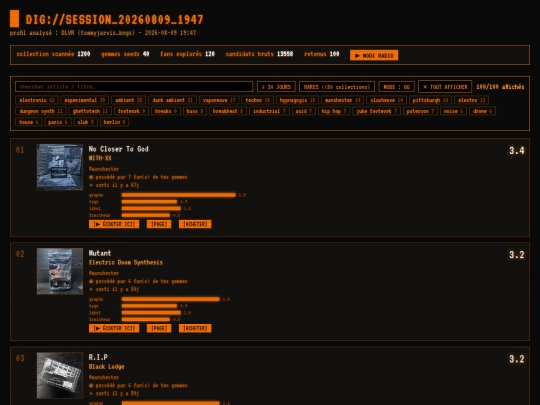Viewport: 540px width, 405px height.
Task: Click the 'Black Lodge' artist name
Action: point(106,367)
